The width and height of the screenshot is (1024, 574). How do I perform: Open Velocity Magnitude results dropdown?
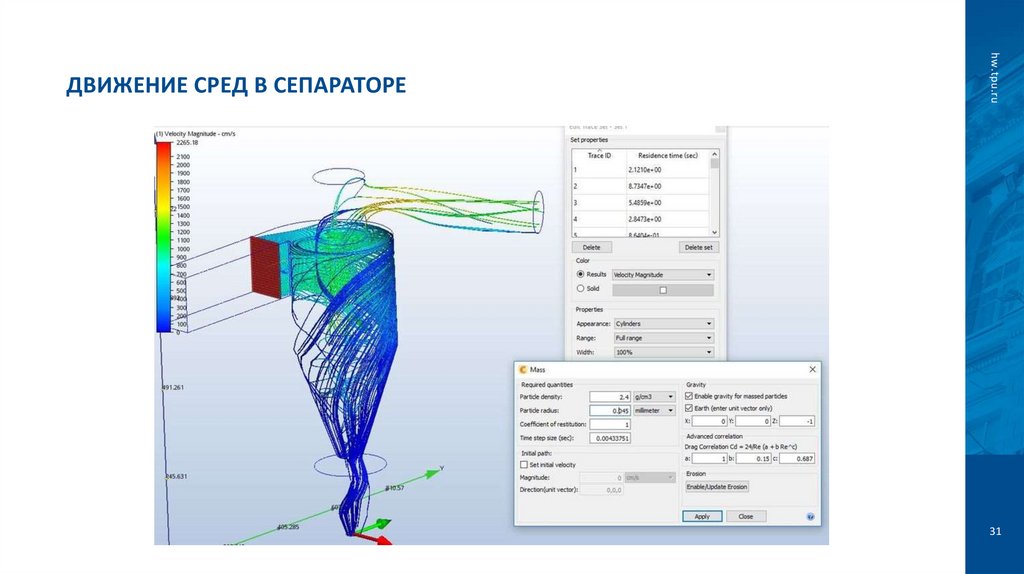coord(663,275)
